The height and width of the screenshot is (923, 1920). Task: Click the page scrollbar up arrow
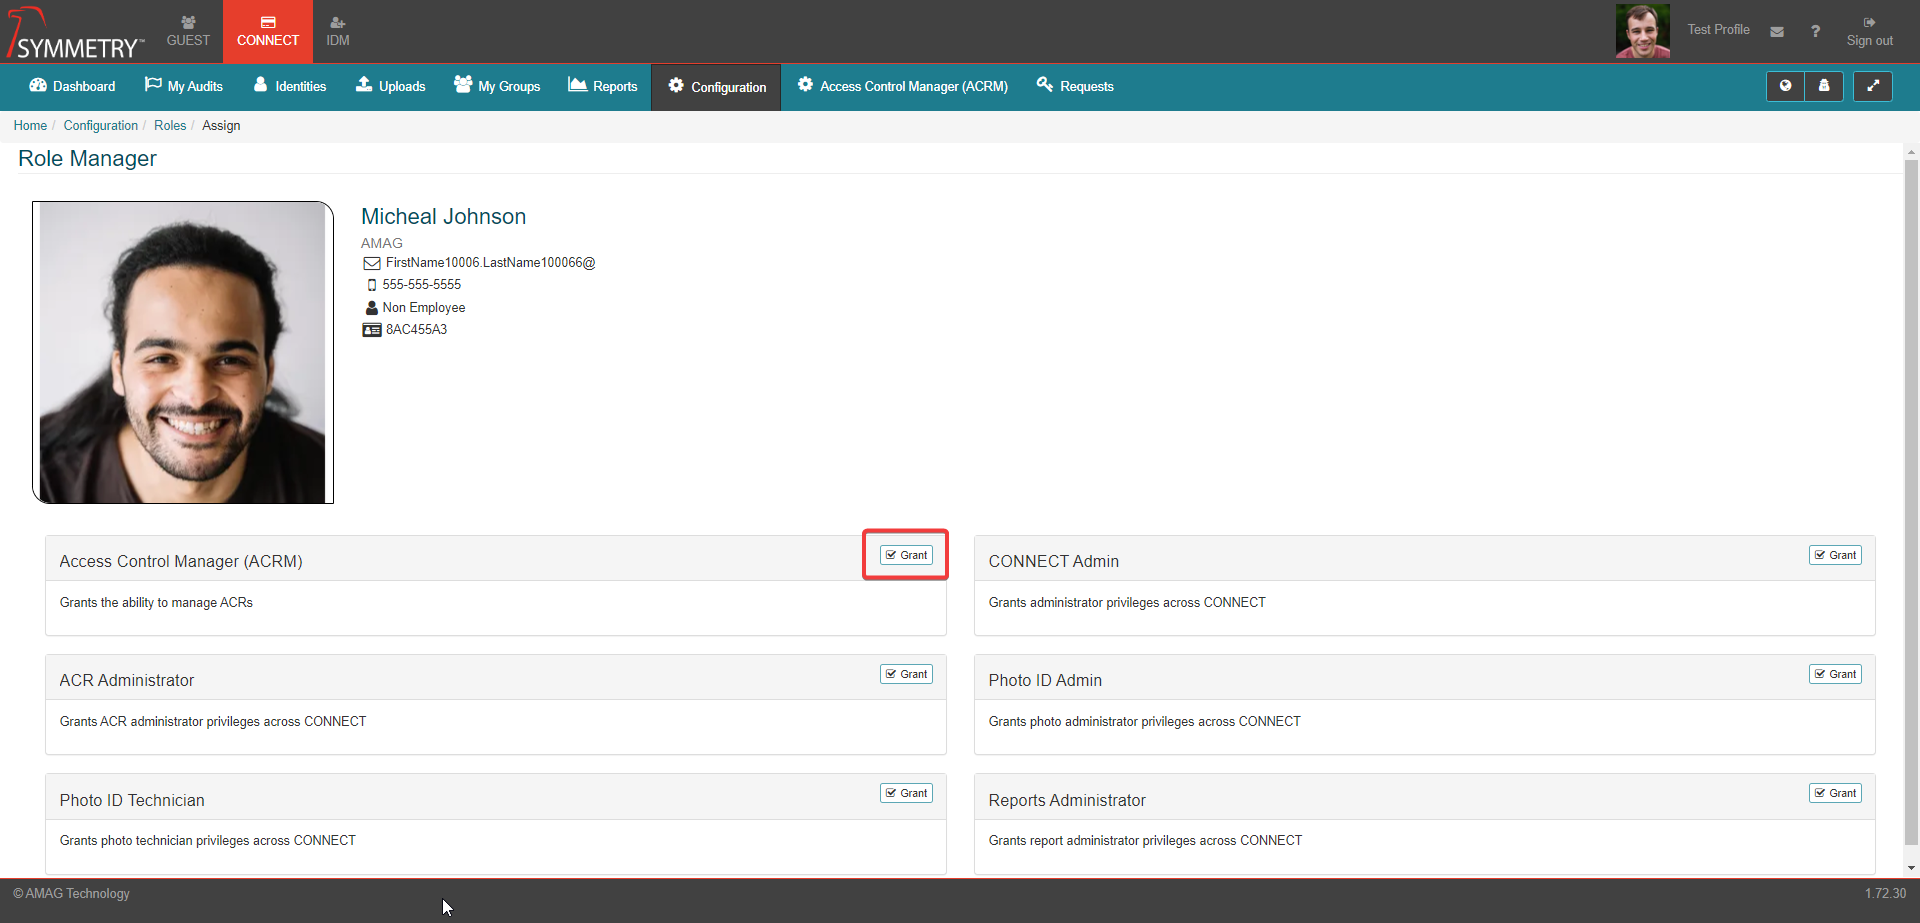[1911, 153]
